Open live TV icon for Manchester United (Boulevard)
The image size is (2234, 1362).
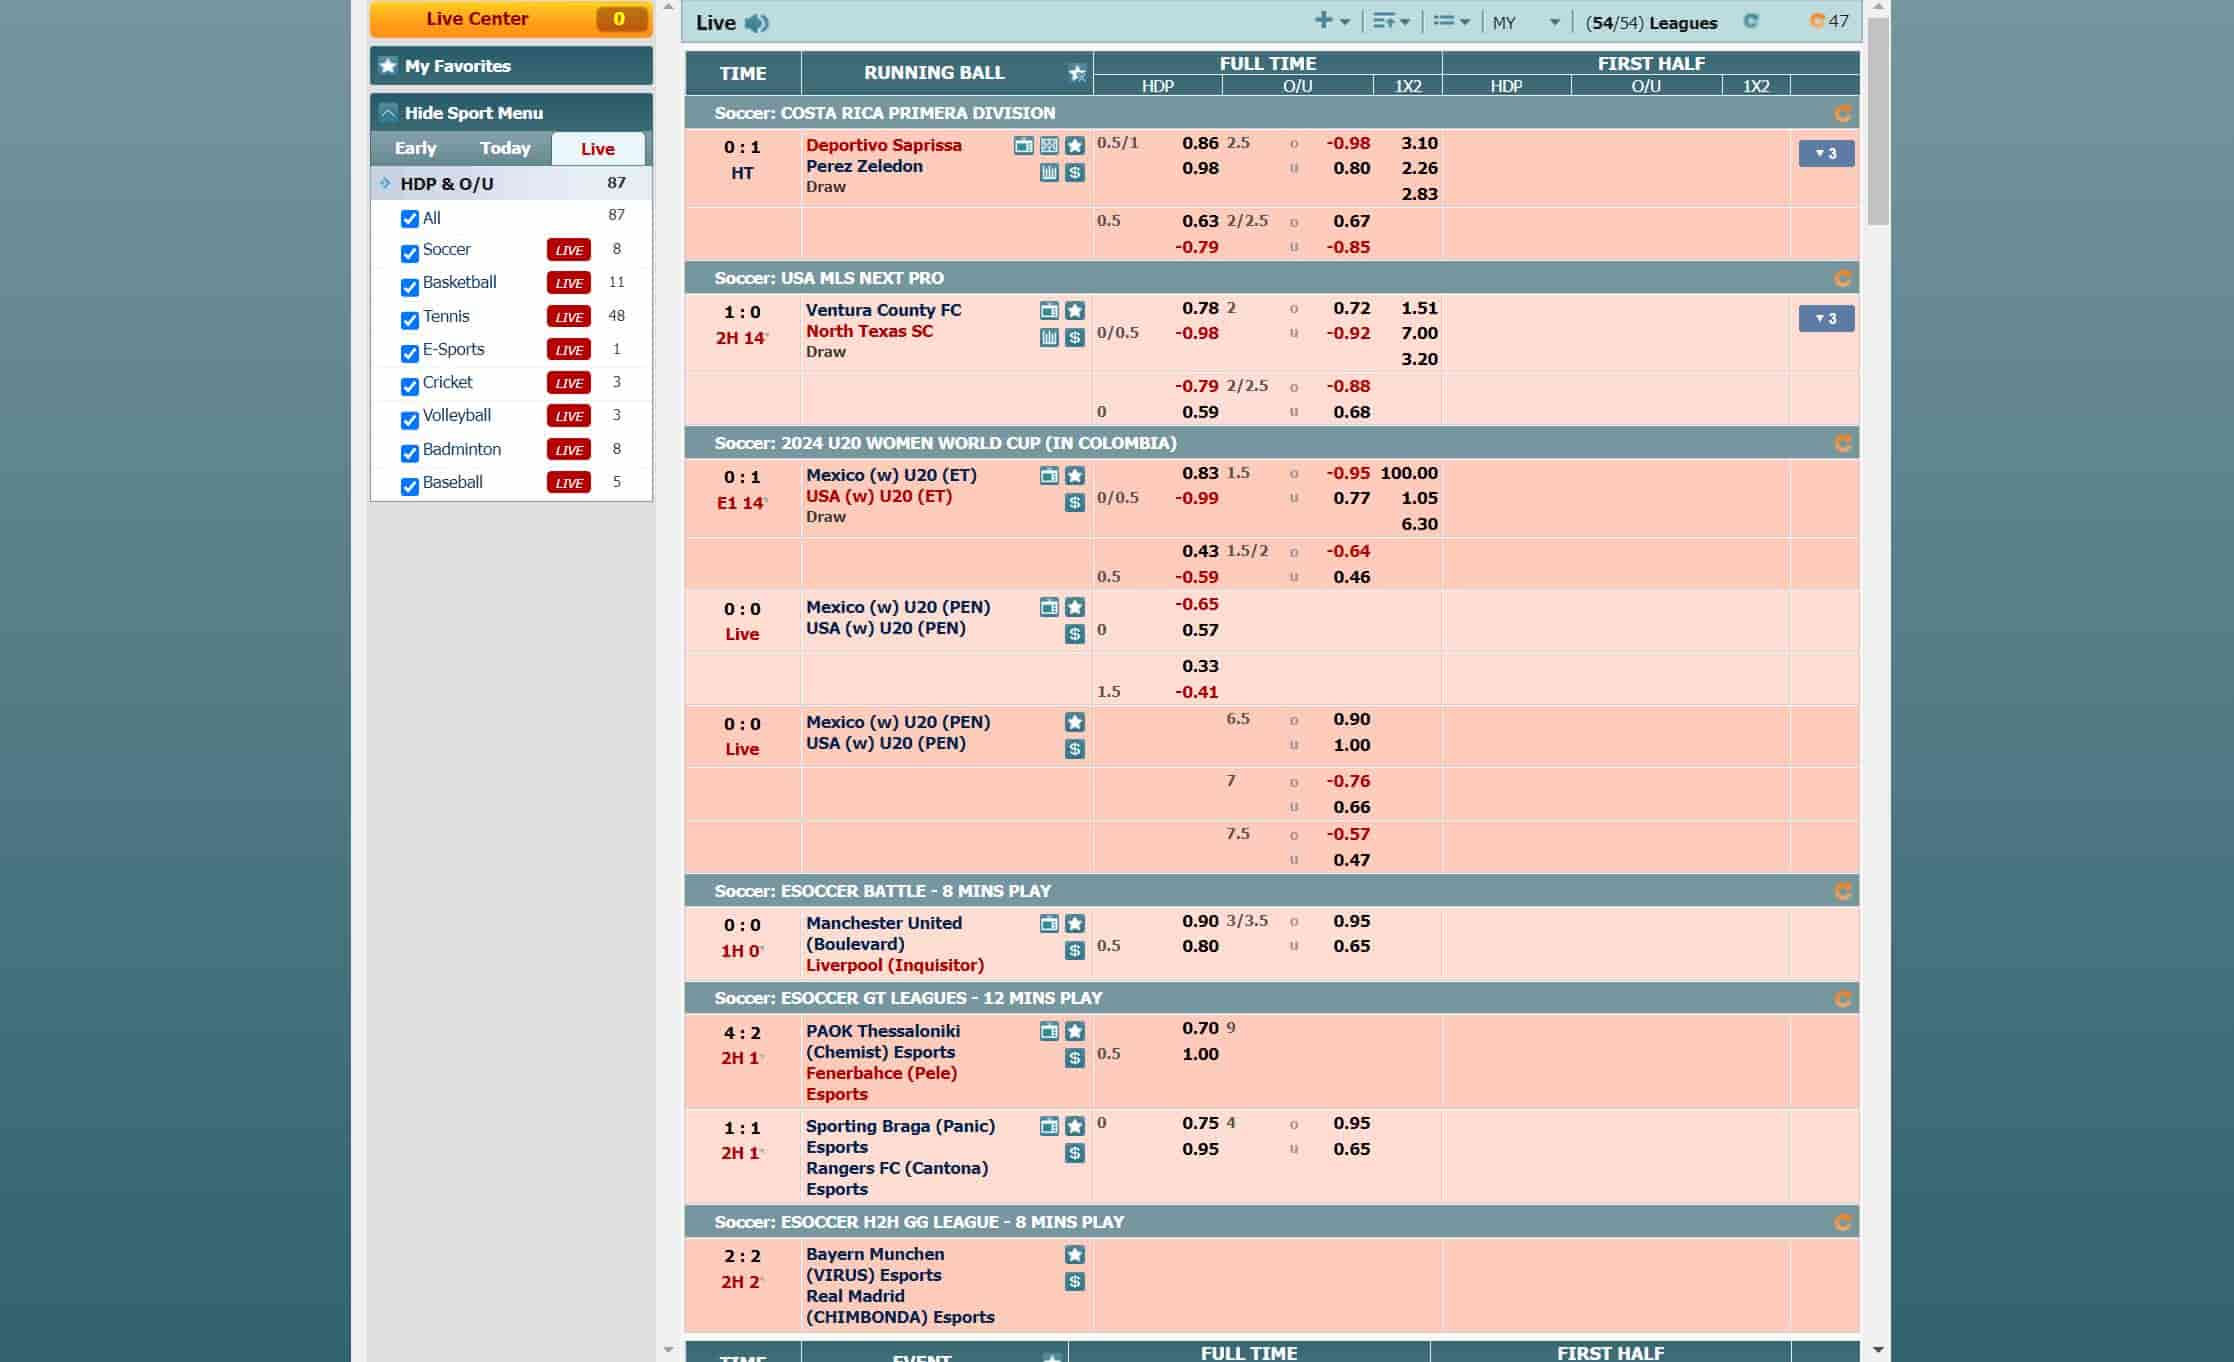click(1049, 924)
